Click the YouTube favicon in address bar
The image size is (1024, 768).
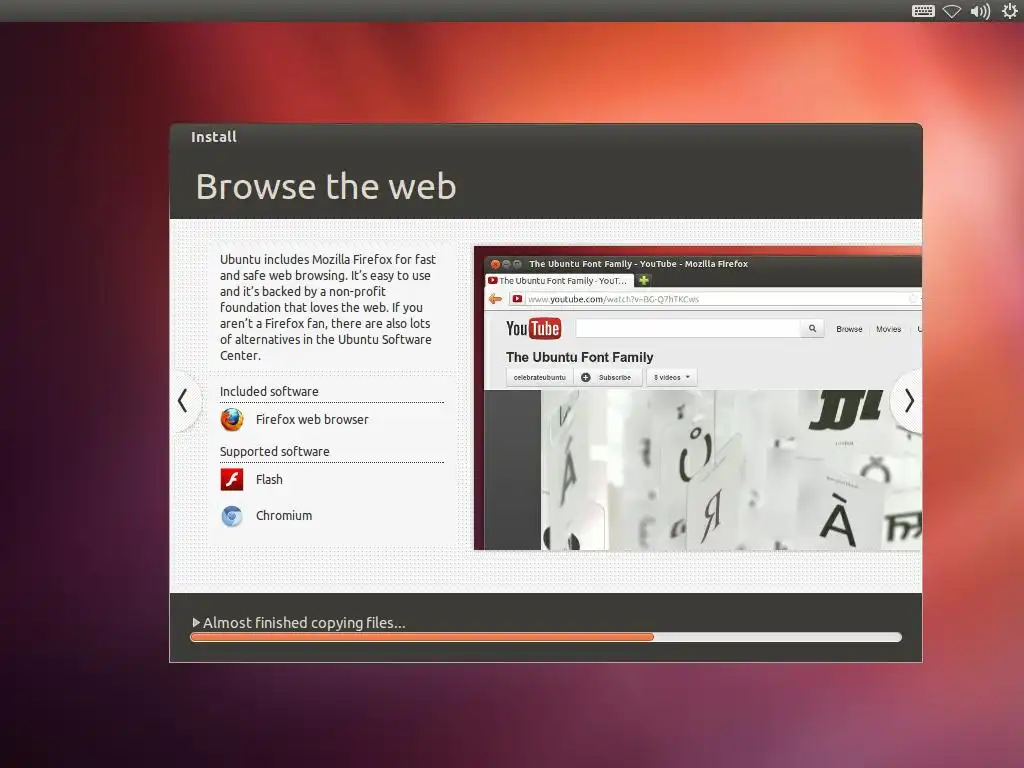click(x=517, y=299)
